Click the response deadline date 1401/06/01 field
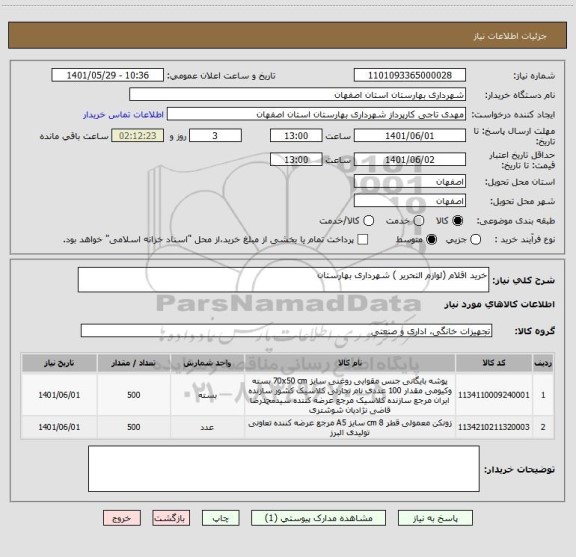The image size is (576, 557). pyautogui.click(x=410, y=136)
